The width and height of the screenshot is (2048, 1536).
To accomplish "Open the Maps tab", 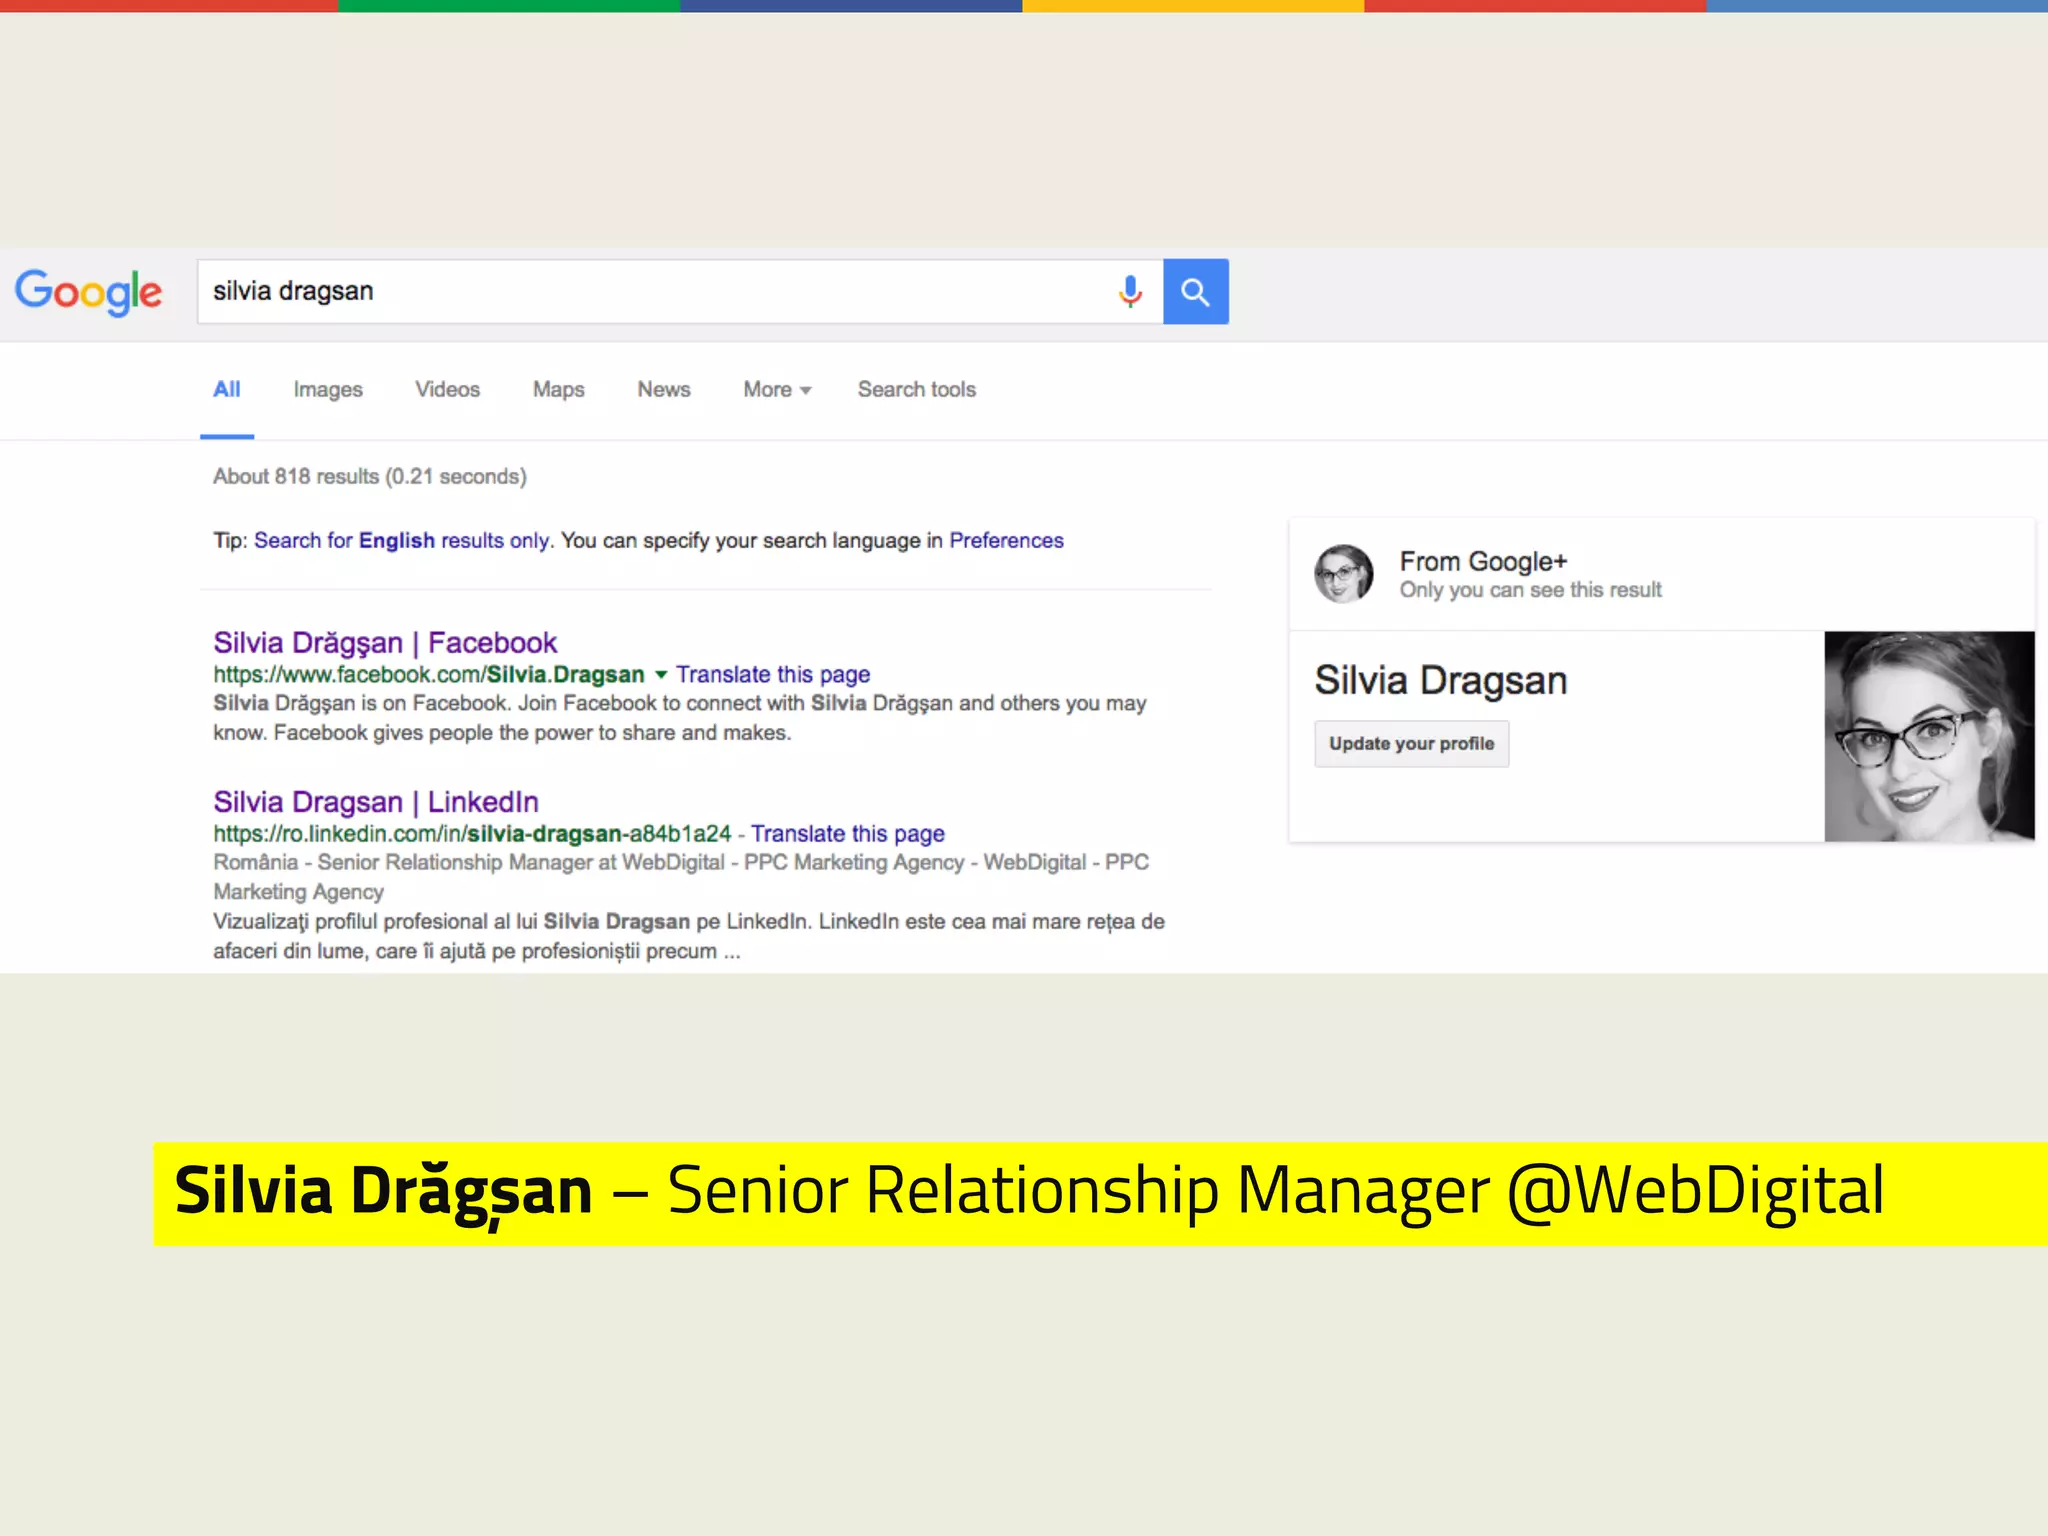I will 559,389.
